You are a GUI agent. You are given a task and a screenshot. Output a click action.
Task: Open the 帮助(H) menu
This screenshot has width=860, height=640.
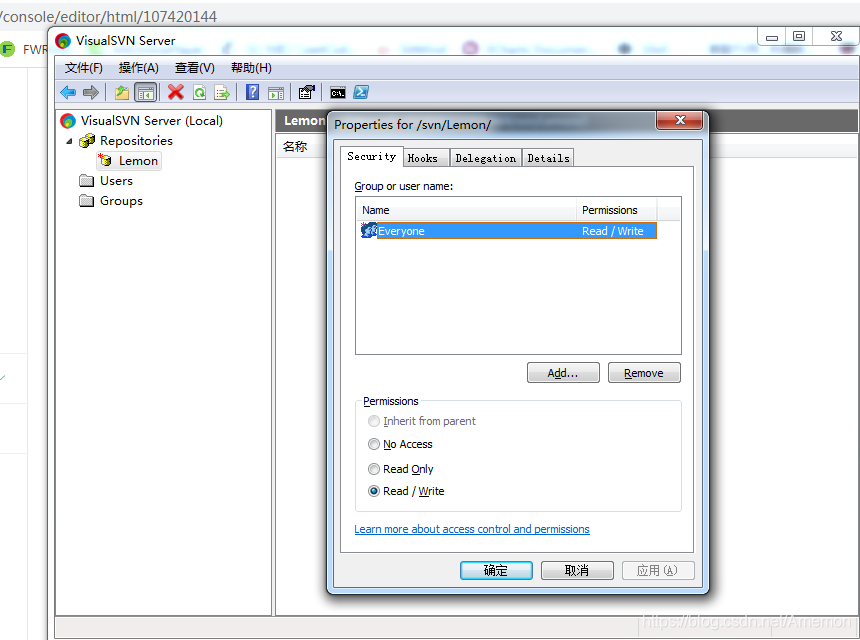point(251,68)
